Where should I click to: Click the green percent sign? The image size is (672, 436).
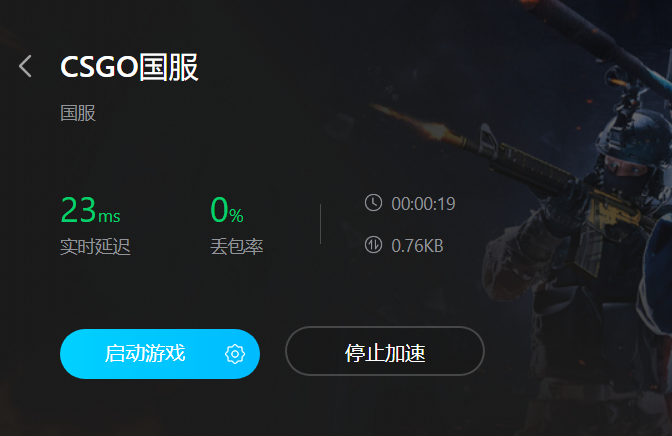pos(236,215)
